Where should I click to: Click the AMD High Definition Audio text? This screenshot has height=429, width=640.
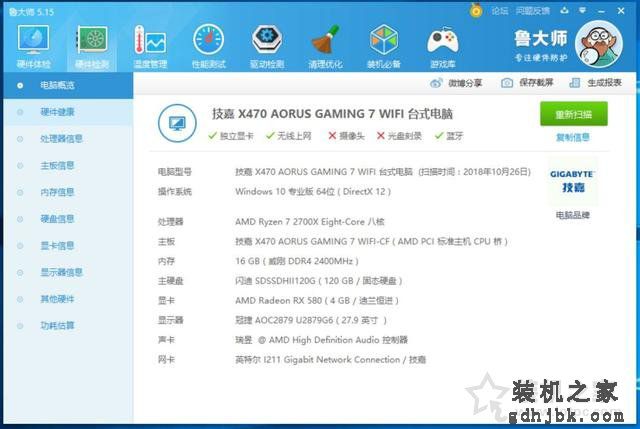point(322,340)
